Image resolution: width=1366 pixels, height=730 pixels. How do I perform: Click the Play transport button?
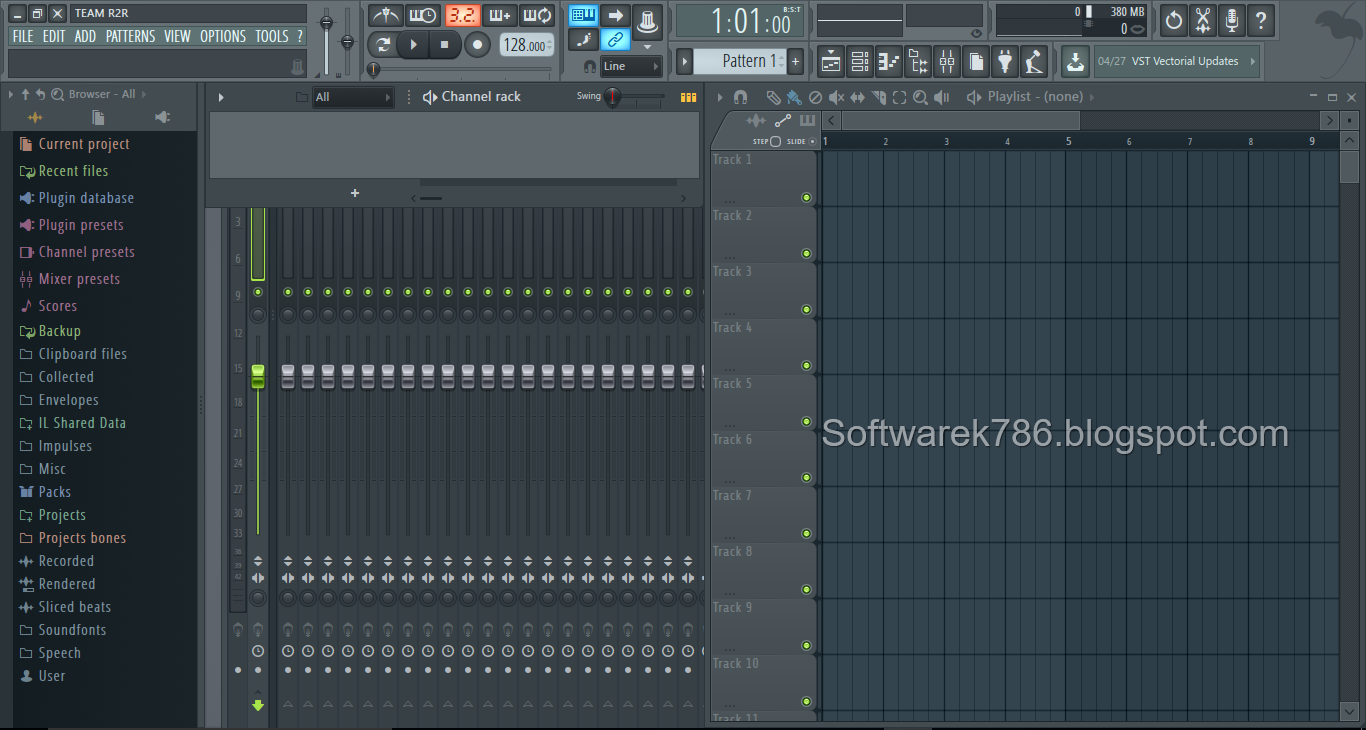[x=413, y=45]
